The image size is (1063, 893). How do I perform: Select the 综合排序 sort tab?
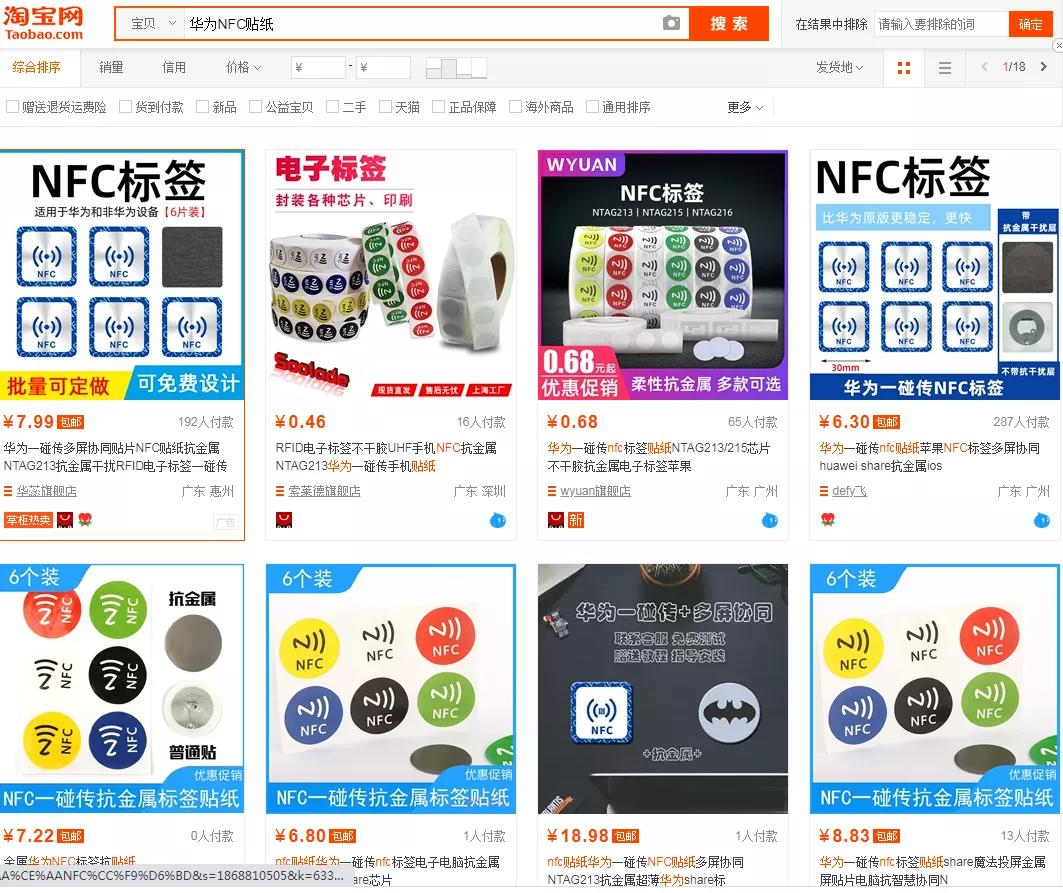coord(37,68)
